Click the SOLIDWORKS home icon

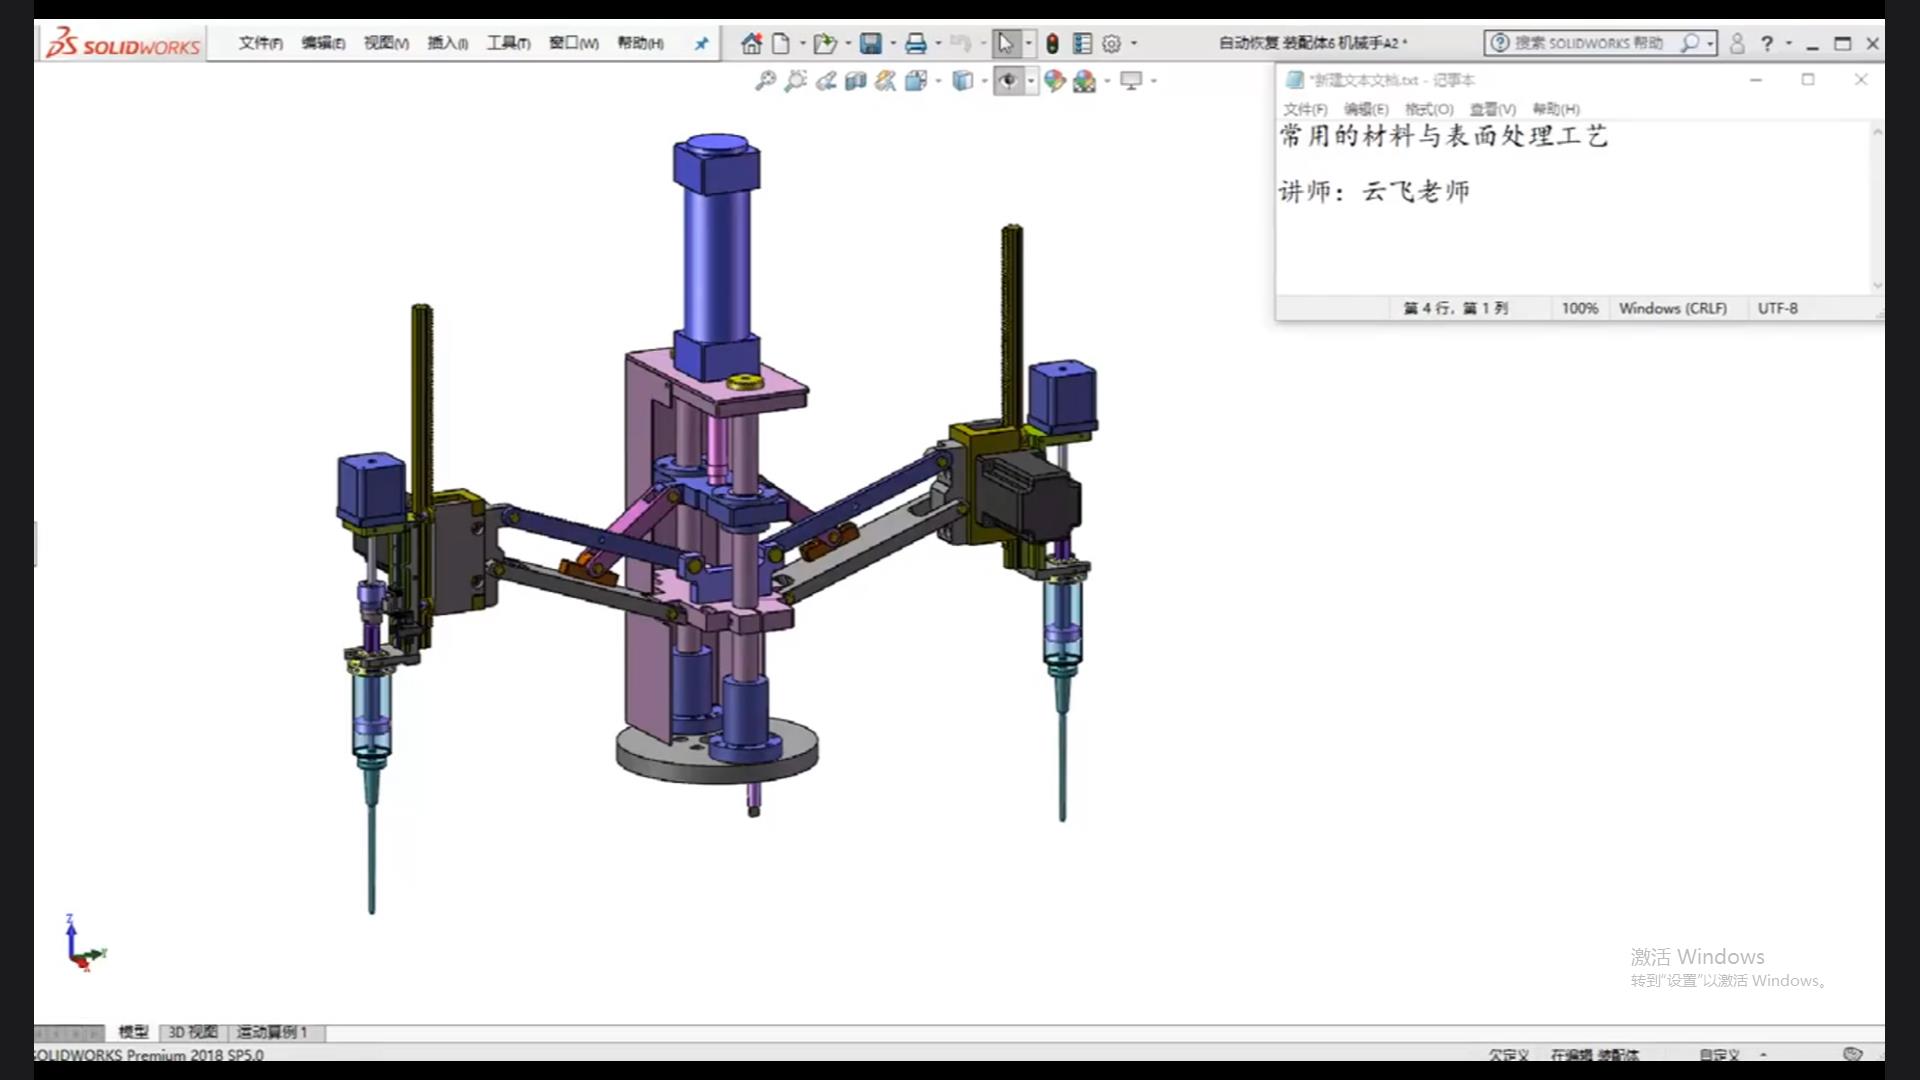tap(751, 43)
